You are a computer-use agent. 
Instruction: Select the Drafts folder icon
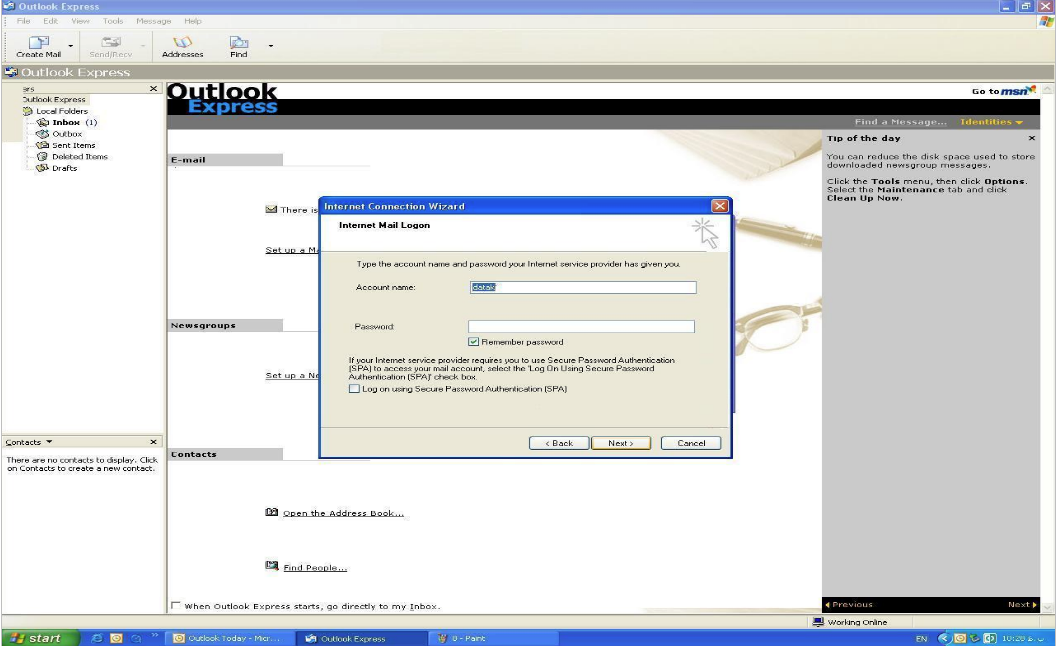tap(43, 168)
